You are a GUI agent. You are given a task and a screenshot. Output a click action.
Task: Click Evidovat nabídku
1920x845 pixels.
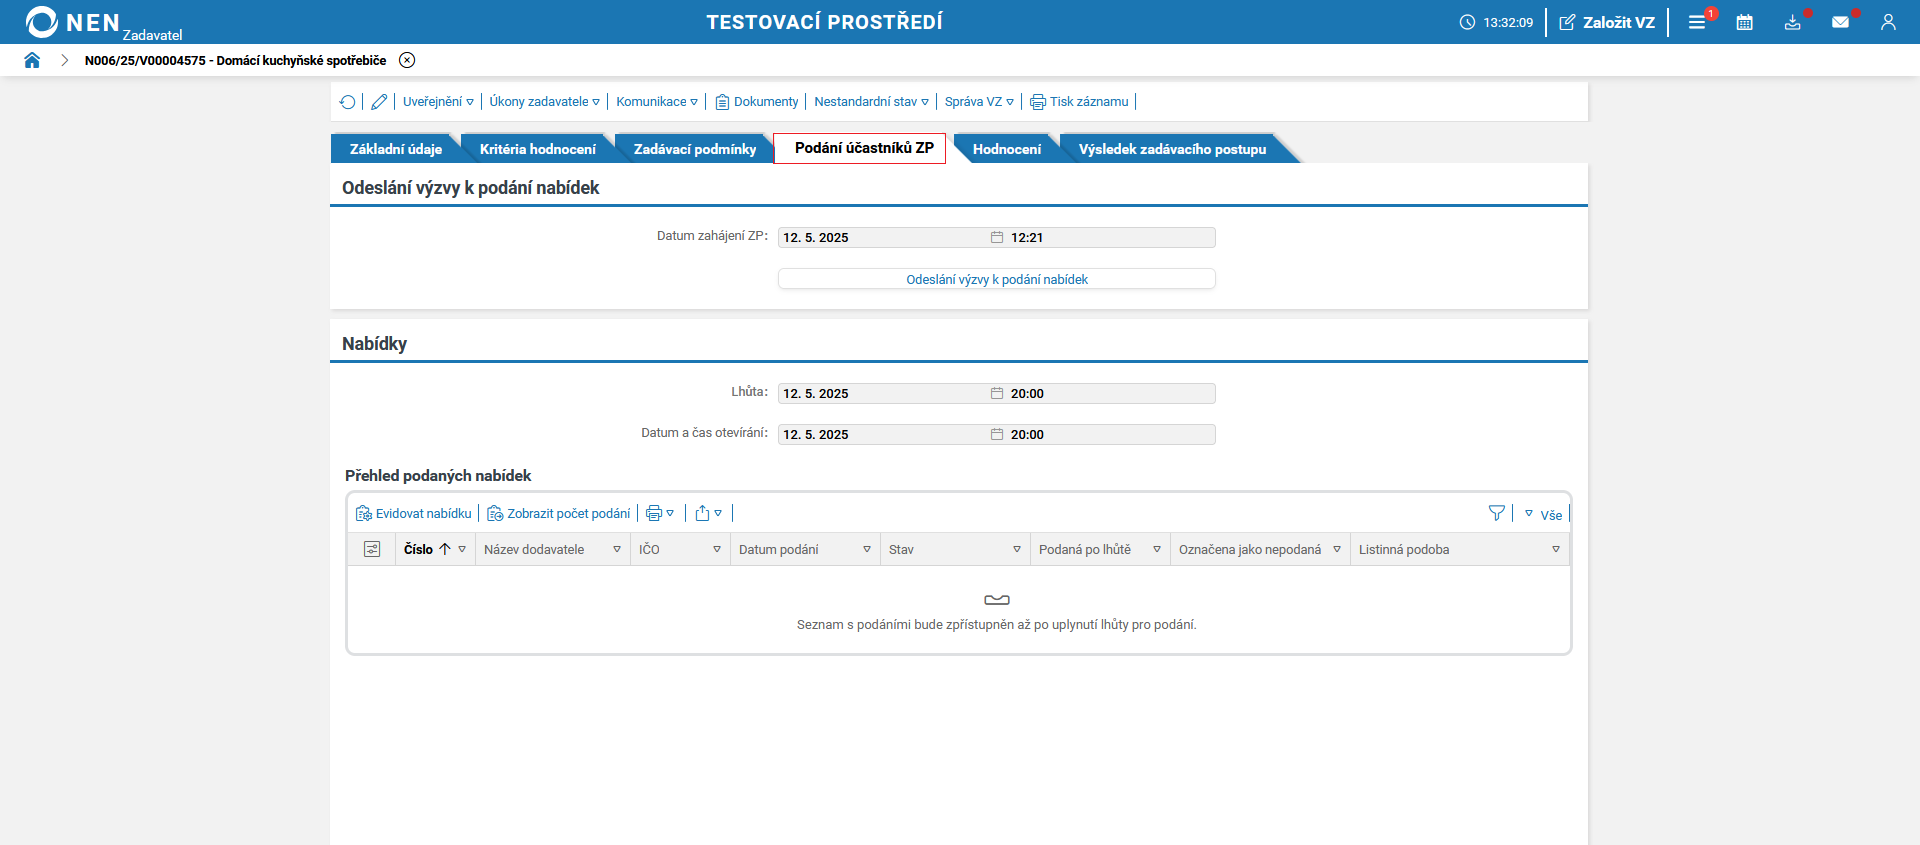point(414,514)
